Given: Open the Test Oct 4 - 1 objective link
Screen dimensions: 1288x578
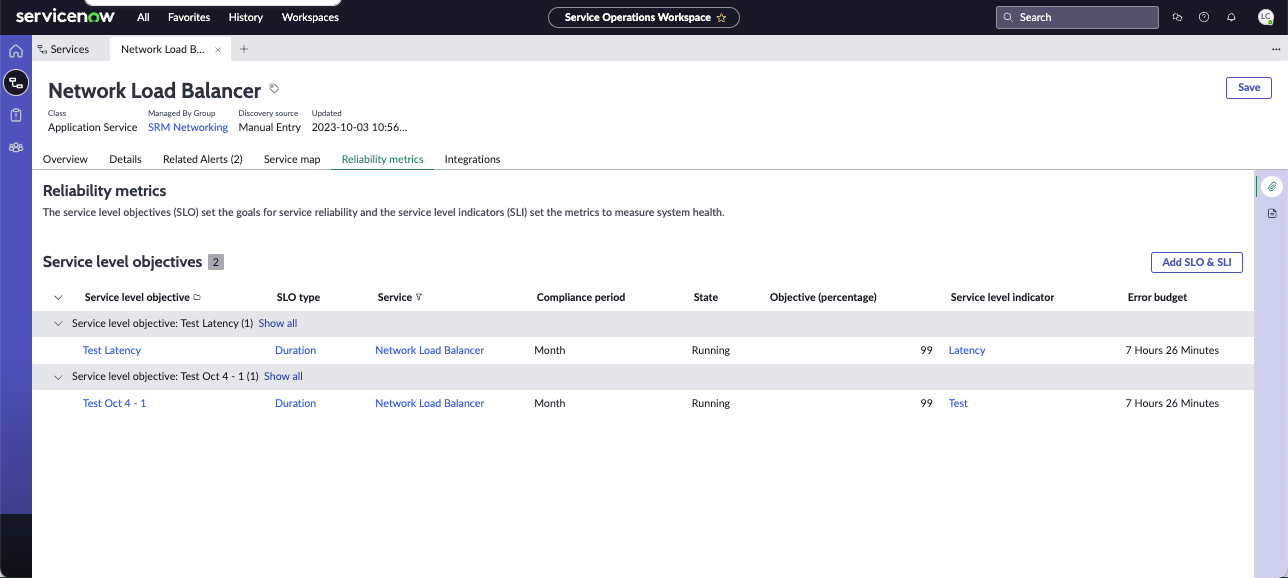Looking at the screenshot, I should [114, 403].
